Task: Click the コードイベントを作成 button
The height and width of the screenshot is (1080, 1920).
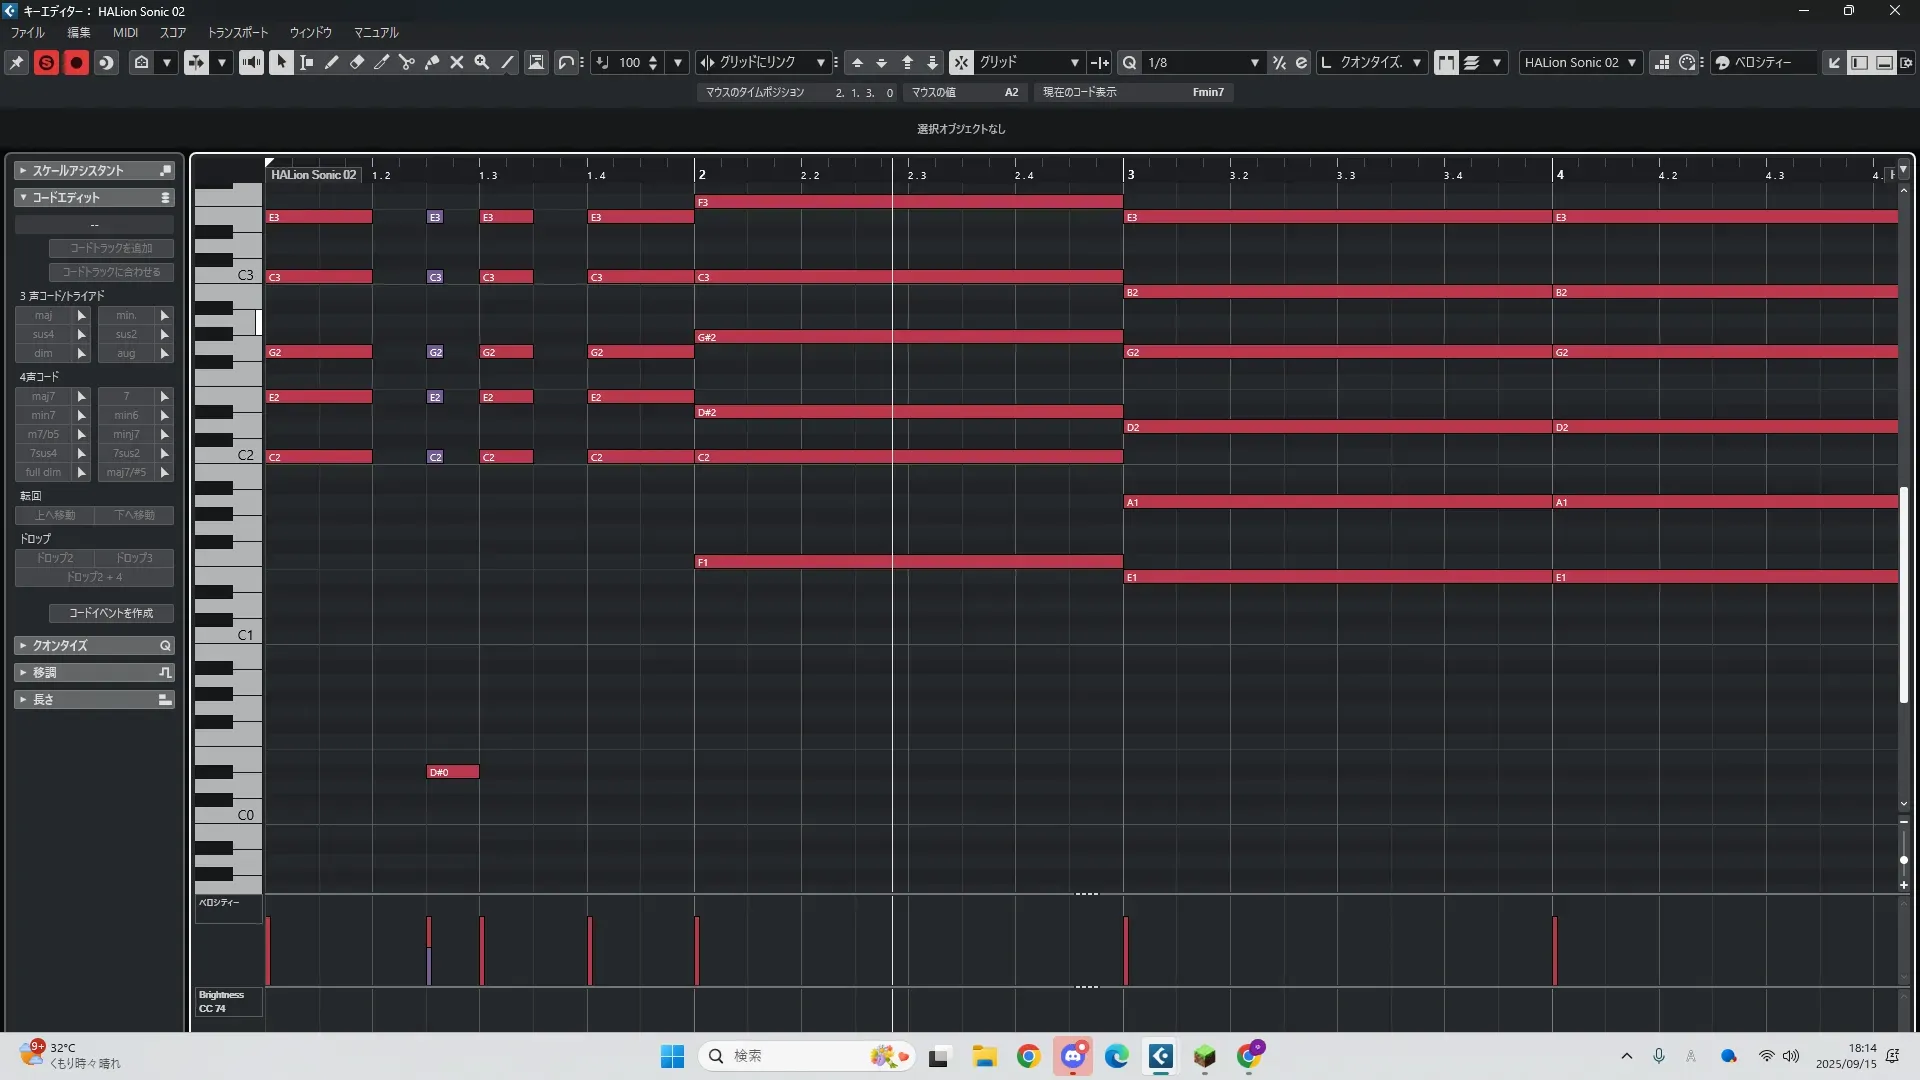Action: 111,613
